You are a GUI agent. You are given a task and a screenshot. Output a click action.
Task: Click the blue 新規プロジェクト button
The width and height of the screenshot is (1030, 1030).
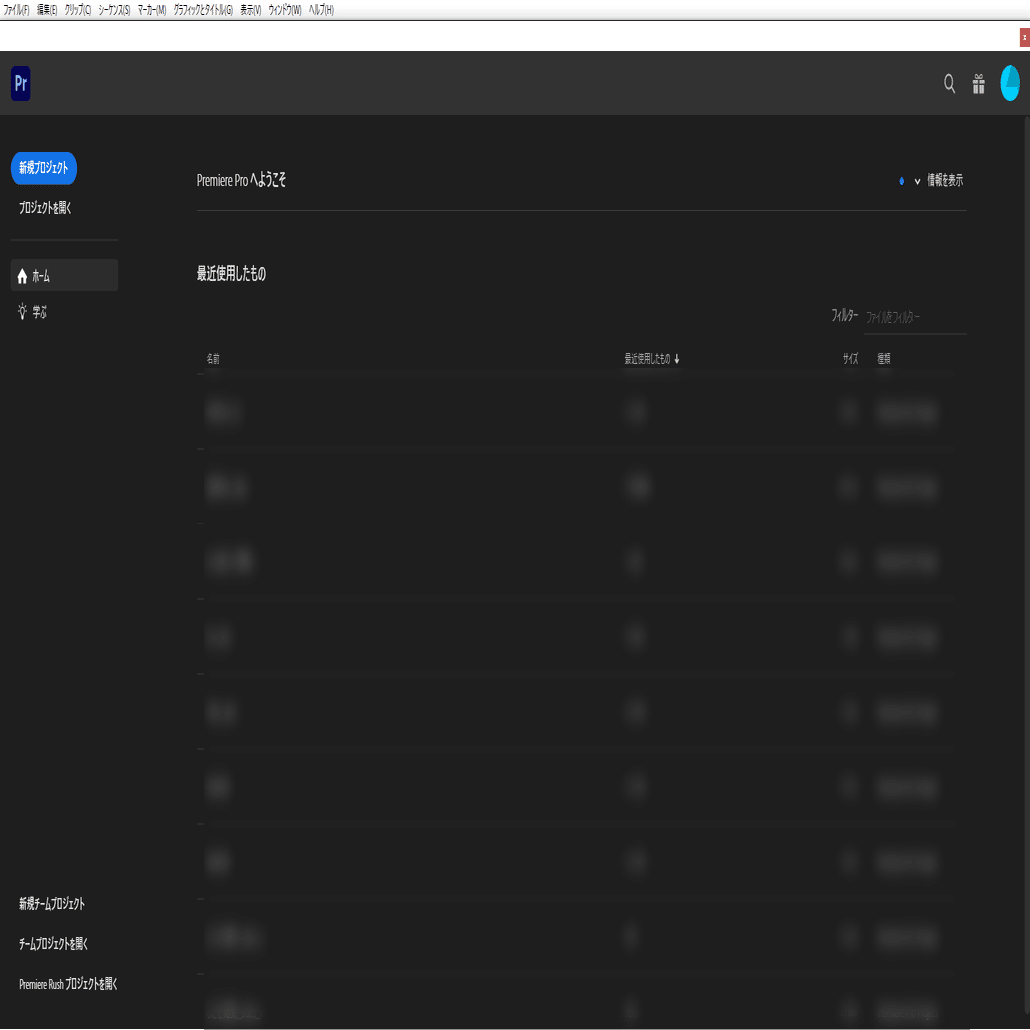tap(44, 168)
